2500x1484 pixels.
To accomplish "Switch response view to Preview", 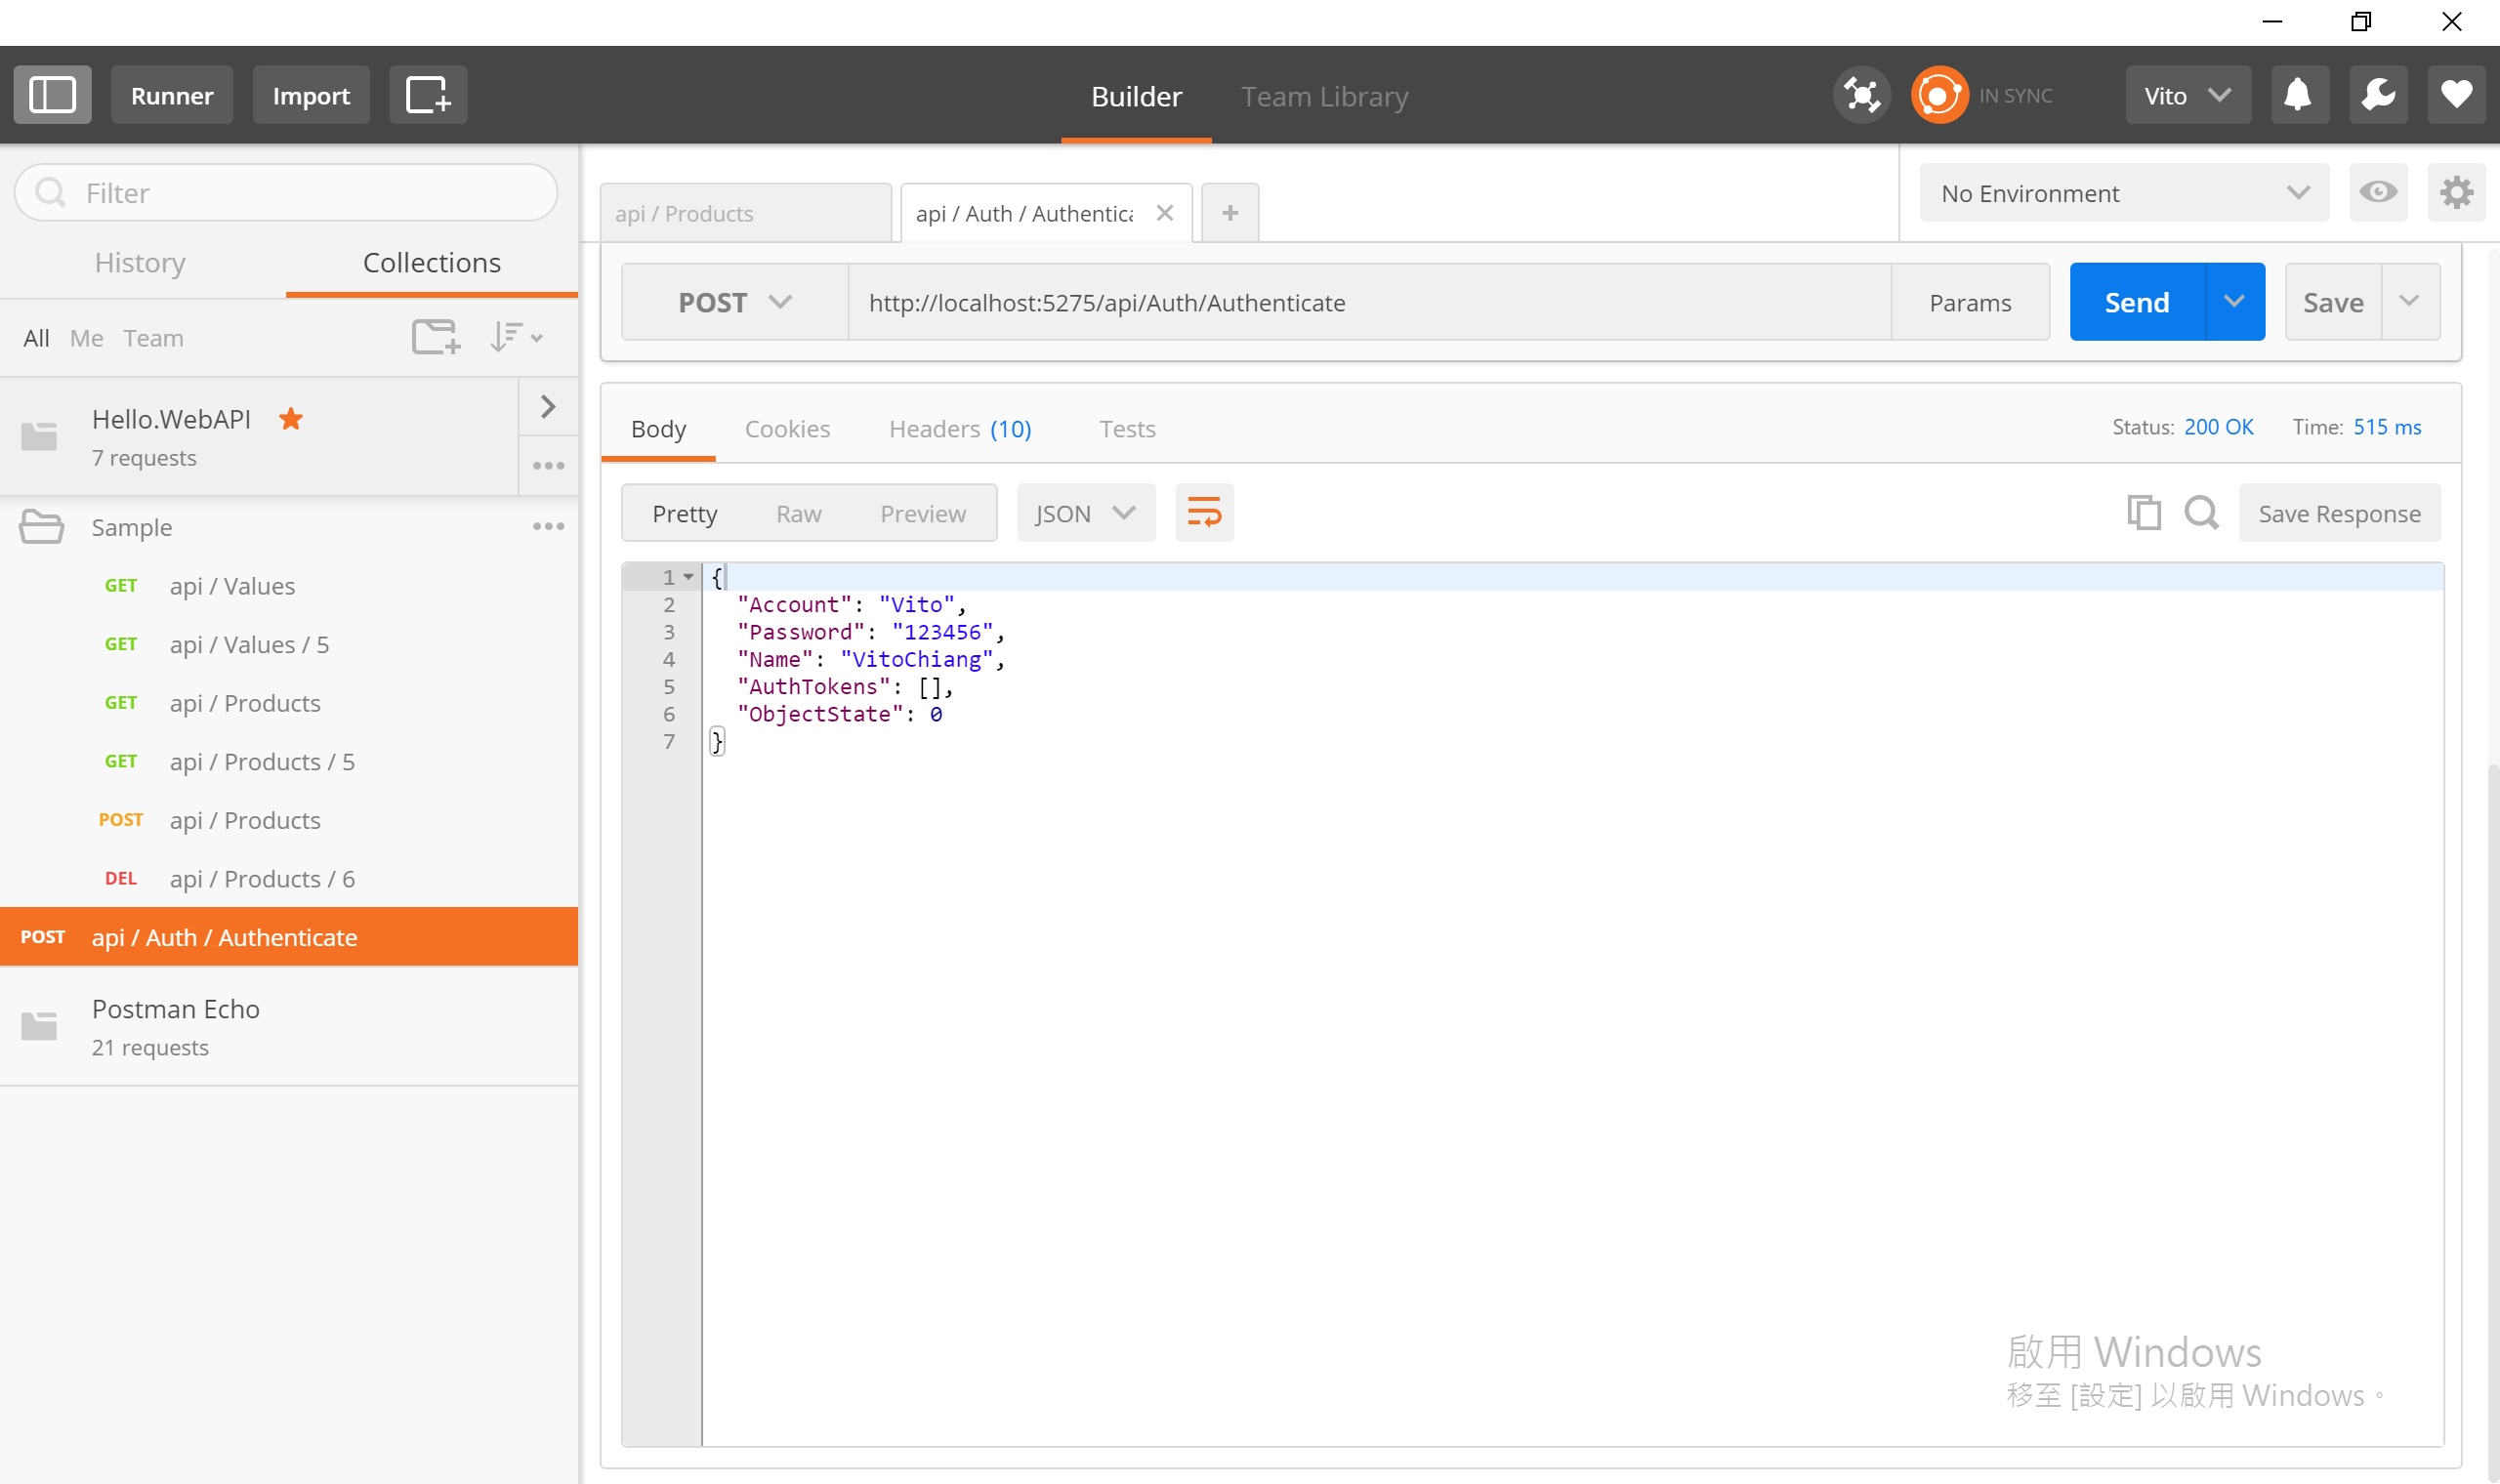I will tap(922, 513).
